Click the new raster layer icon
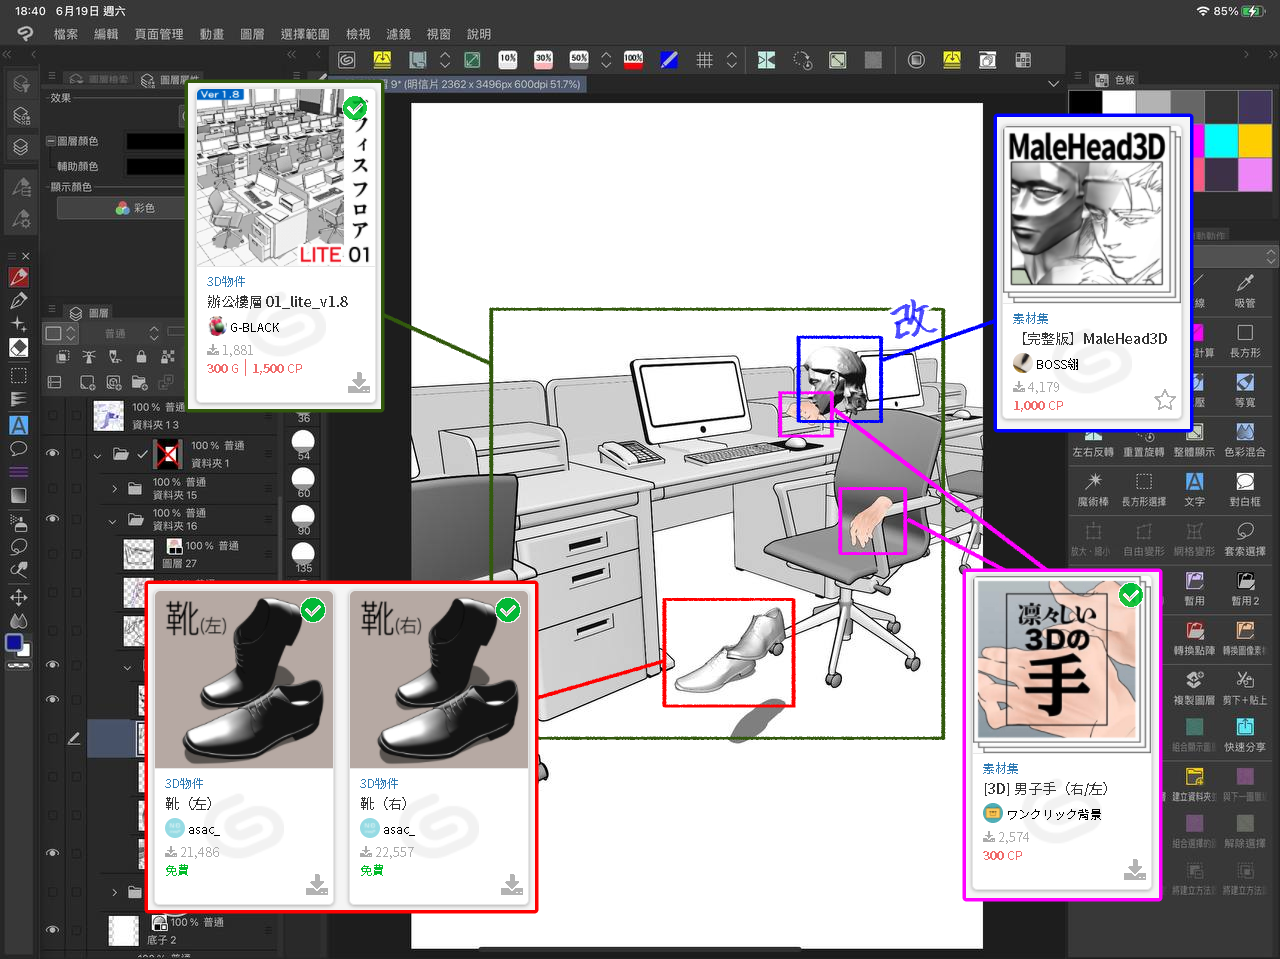The width and height of the screenshot is (1280, 959). coord(88,382)
